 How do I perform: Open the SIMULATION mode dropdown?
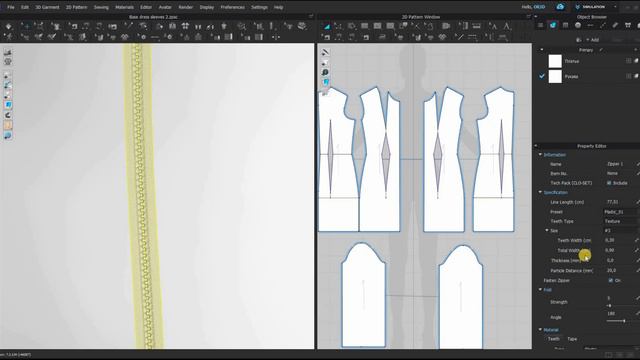596,7
